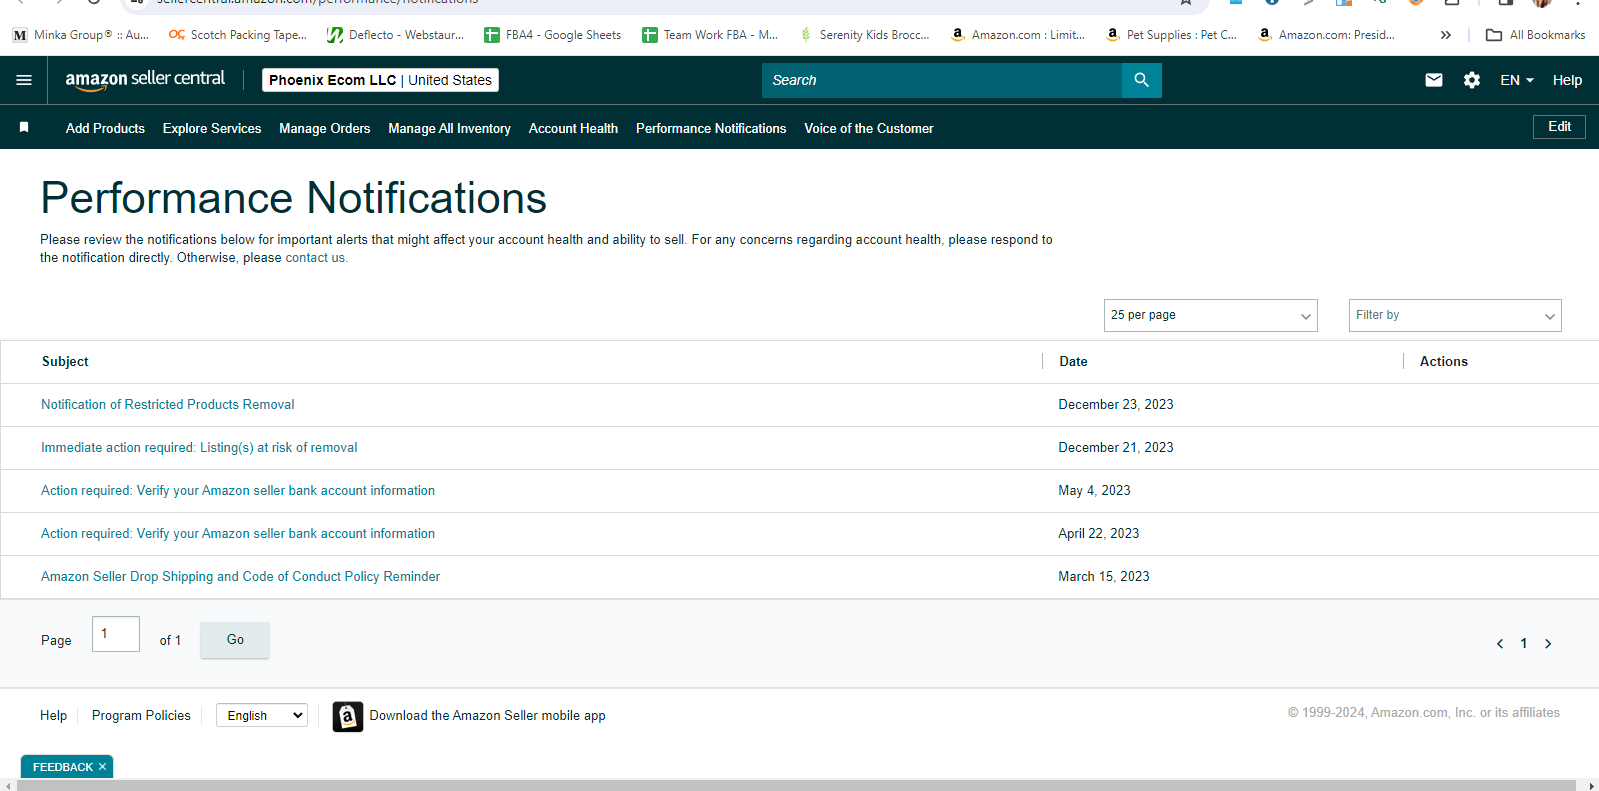The width and height of the screenshot is (1599, 791).
Task: Open the Minka Group bookmark
Action: [81, 35]
